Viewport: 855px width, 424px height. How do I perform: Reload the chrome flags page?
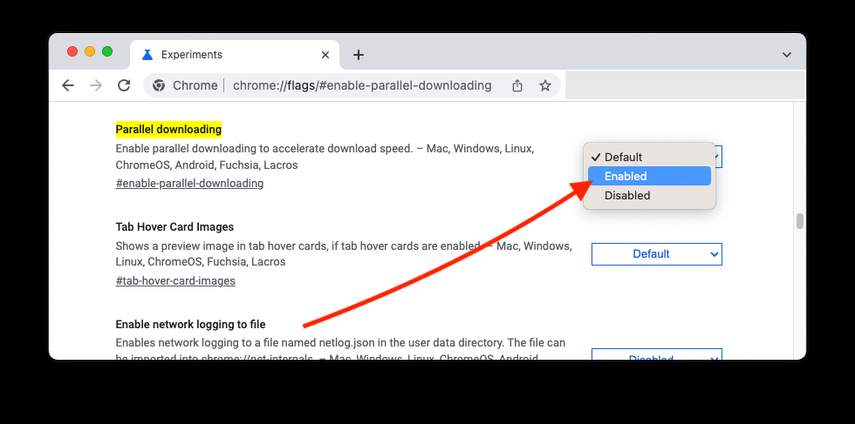[124, 86]
